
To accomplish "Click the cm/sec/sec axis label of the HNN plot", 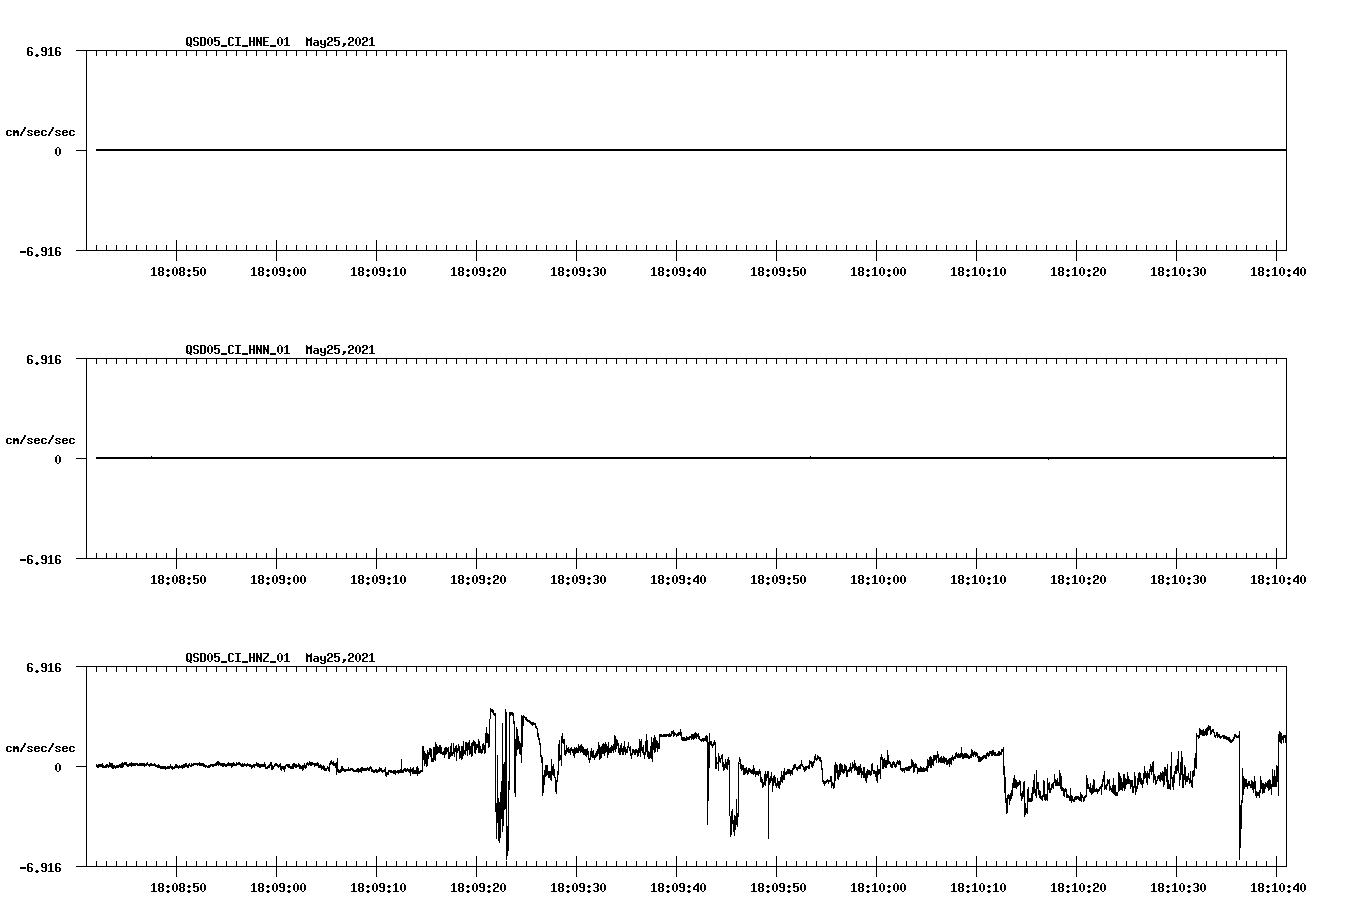I will pos(41,438).
